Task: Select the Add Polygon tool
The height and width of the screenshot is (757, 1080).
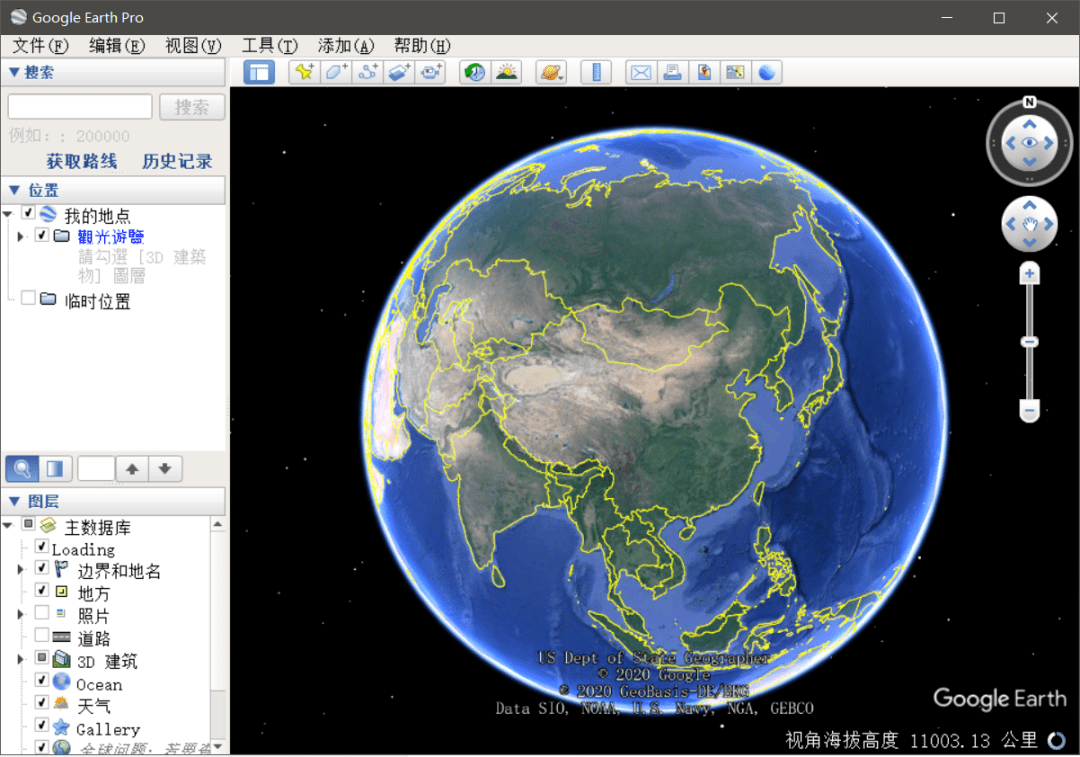Action: [x=336, y=72]
